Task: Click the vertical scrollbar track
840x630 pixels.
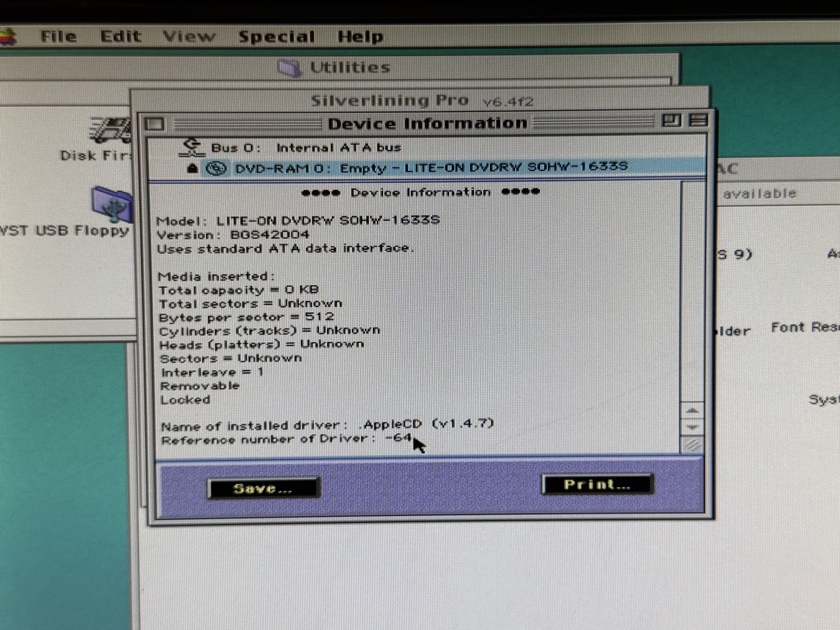Action: (691, 300)
